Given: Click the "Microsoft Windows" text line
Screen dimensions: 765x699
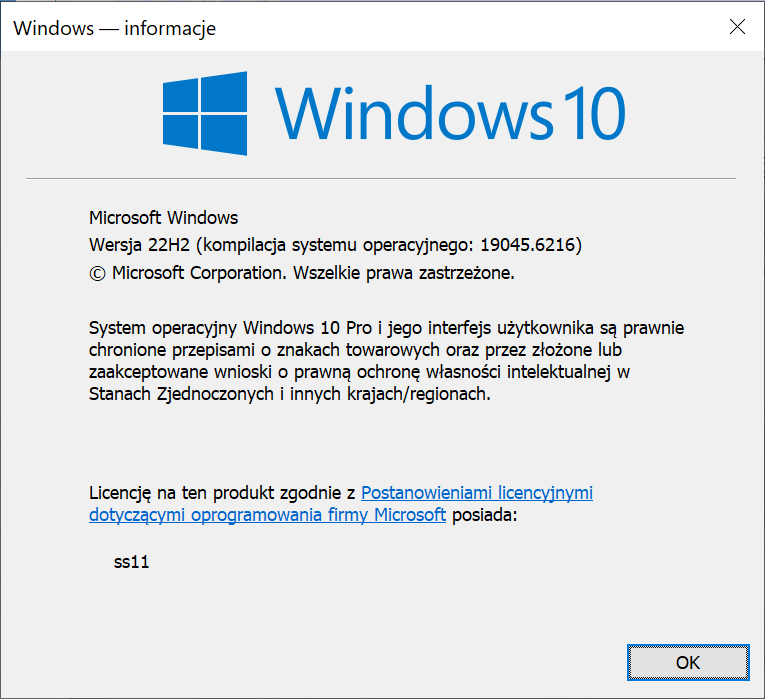Looking at the screenshot, I should point(164,218).
